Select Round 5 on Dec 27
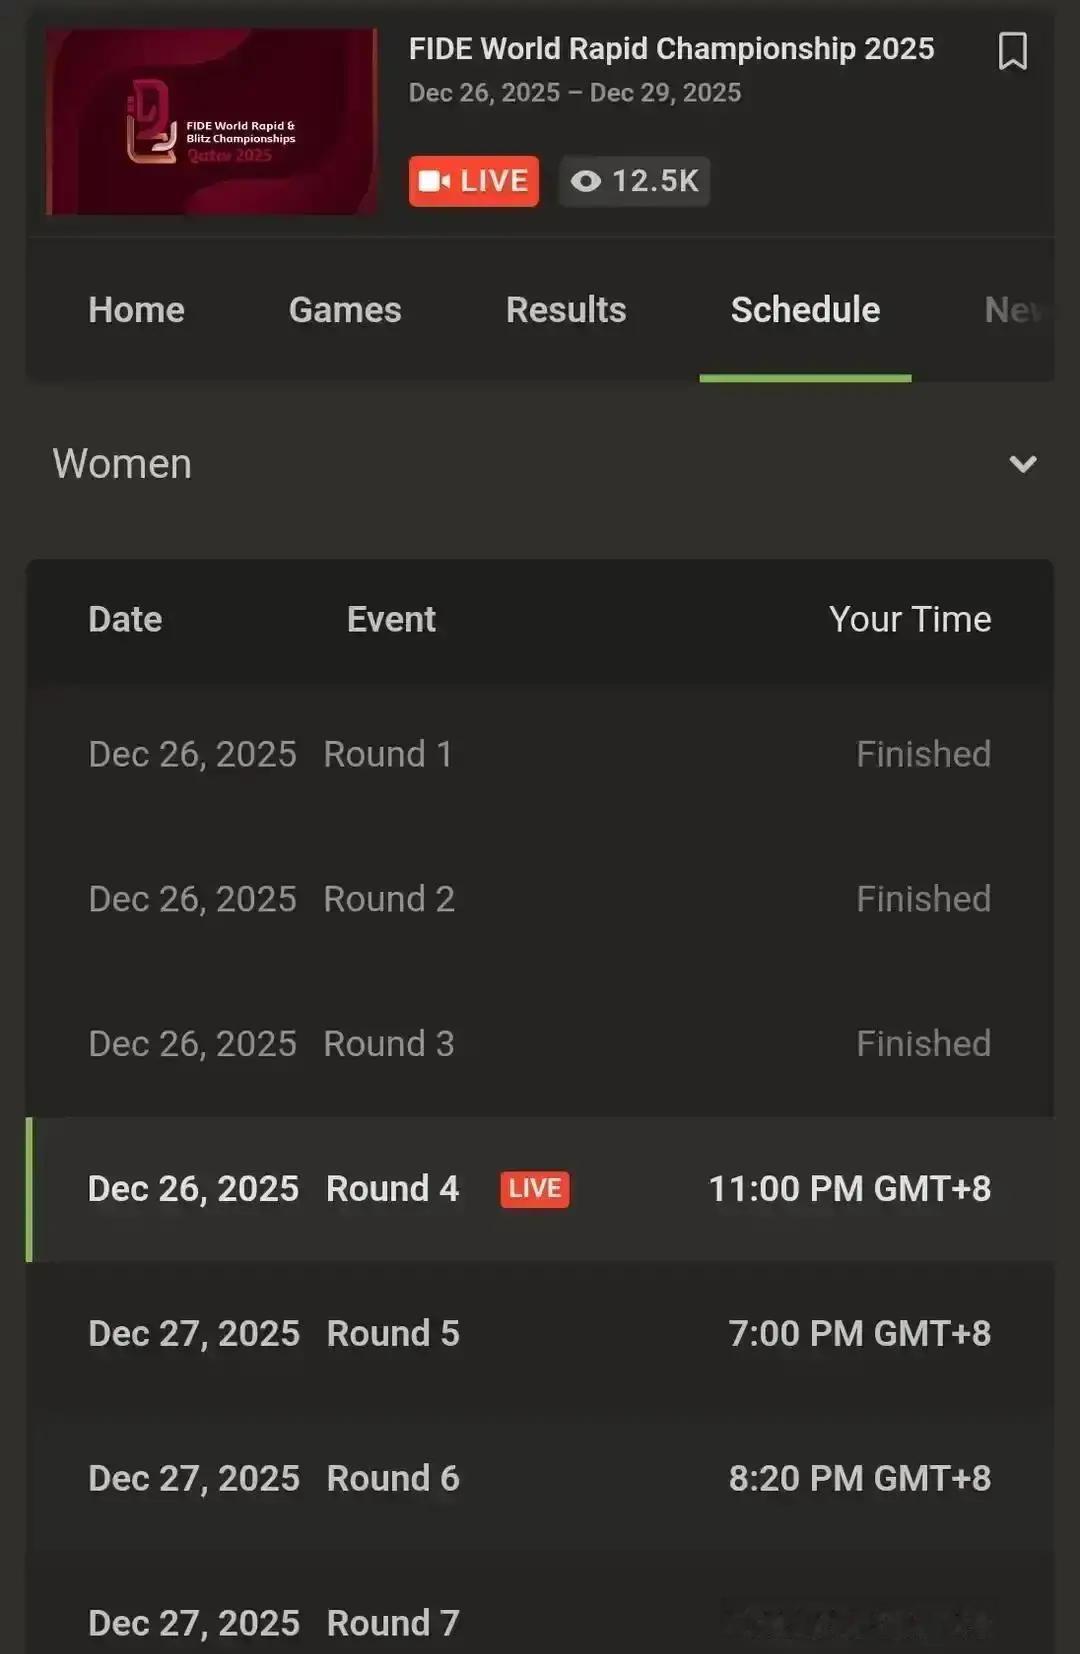The width and height of the screenshot is (1080, 1654). tap(540, 1334)
